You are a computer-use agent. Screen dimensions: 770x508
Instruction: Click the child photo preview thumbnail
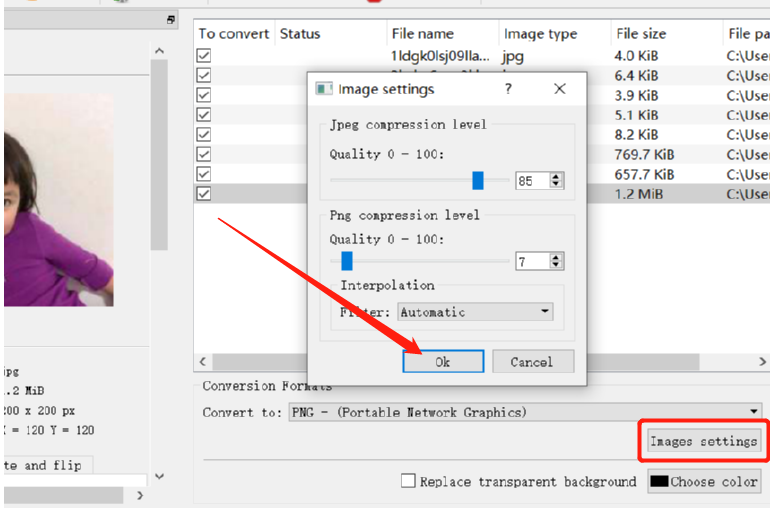(58, 200)
